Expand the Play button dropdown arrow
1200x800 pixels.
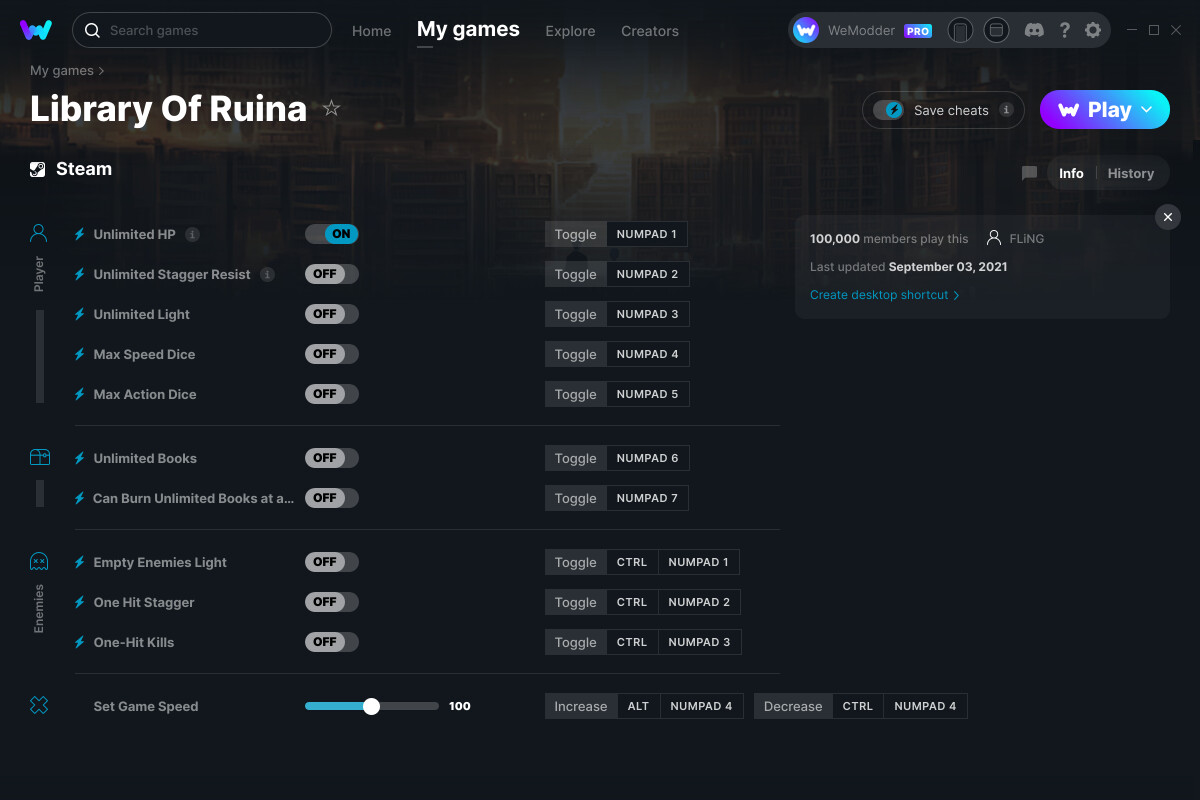click(1147, 110)
